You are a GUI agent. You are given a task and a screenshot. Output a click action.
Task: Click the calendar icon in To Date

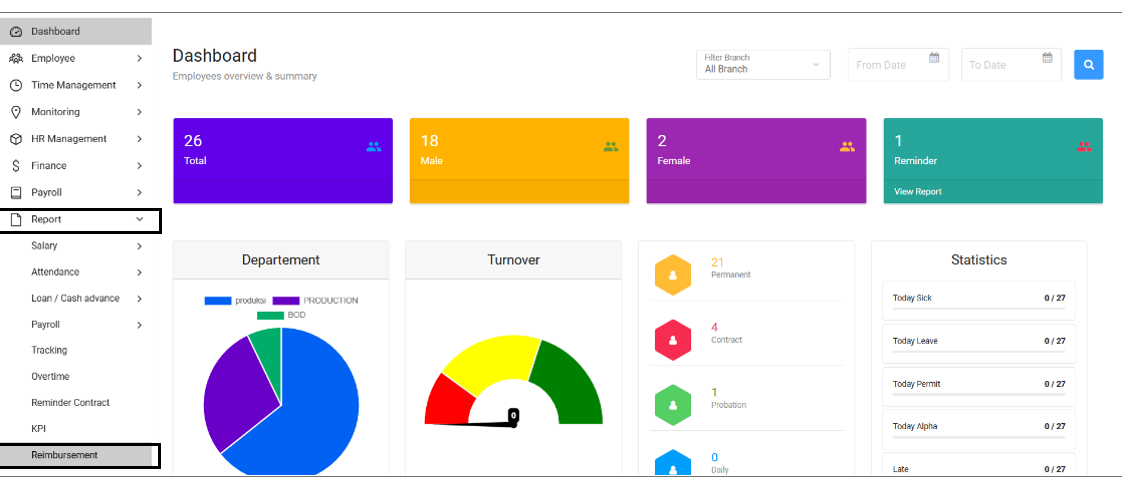1047,58
